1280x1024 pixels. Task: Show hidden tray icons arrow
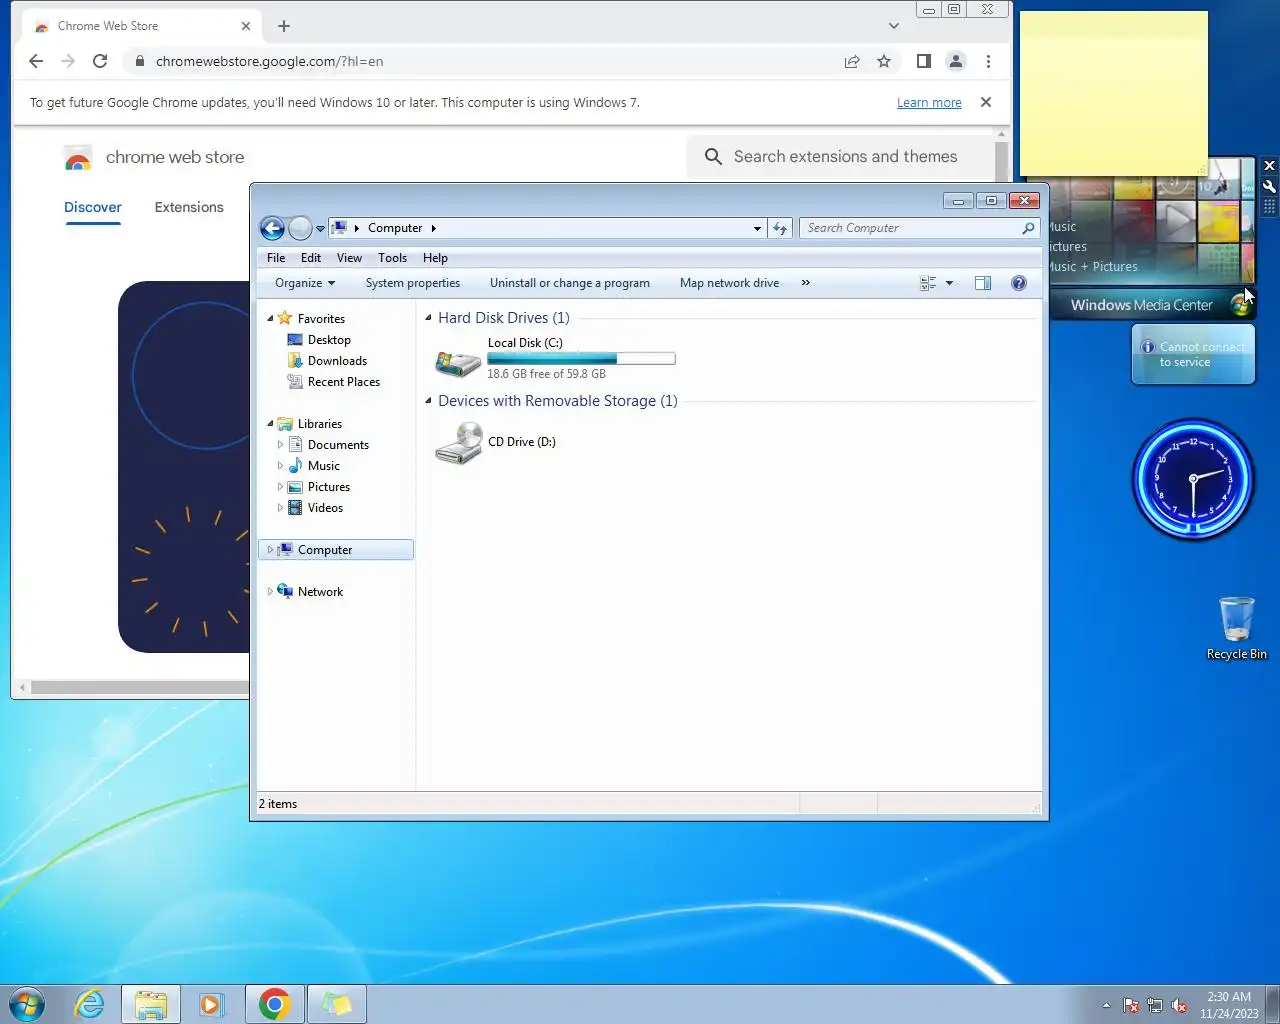click(x=1106, y=1005)
